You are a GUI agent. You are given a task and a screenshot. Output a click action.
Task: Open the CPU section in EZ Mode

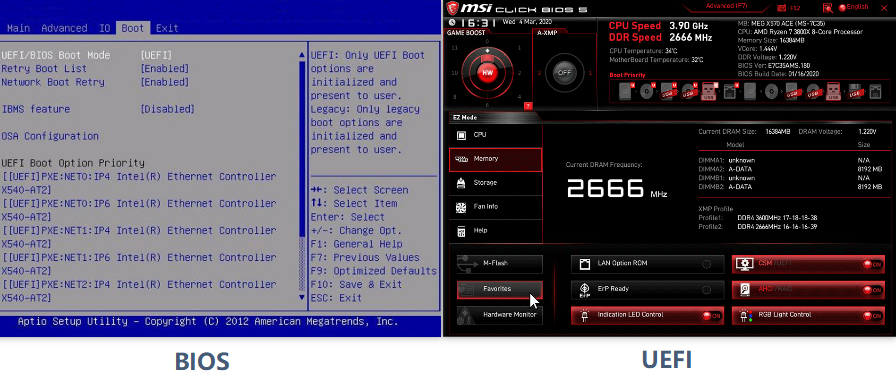click(495, 135)
